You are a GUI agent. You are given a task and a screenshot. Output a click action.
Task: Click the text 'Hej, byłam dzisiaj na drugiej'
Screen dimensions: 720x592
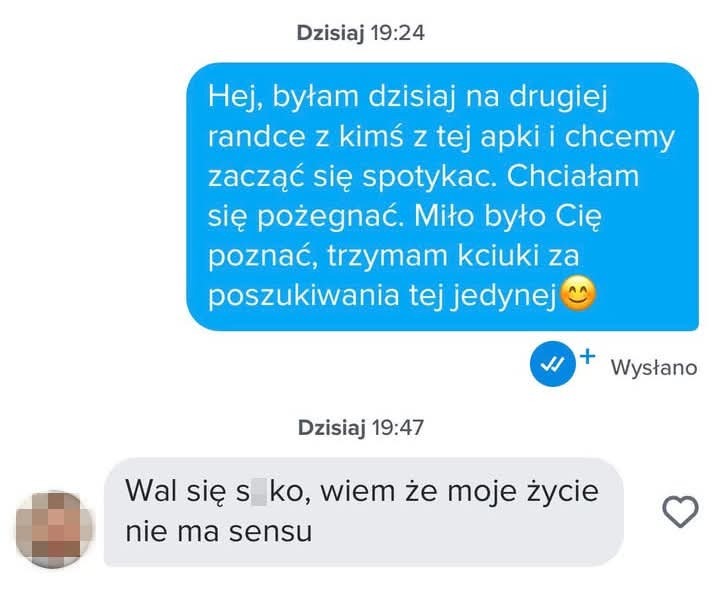coord(408,98)
